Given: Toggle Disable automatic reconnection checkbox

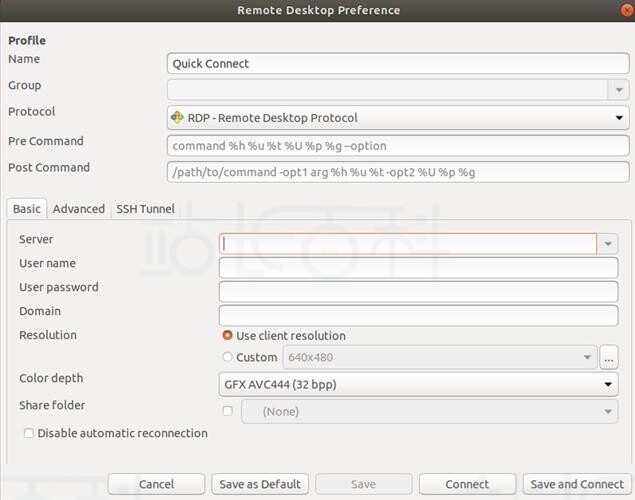Looking at the screenshot, I should point(29,433).
